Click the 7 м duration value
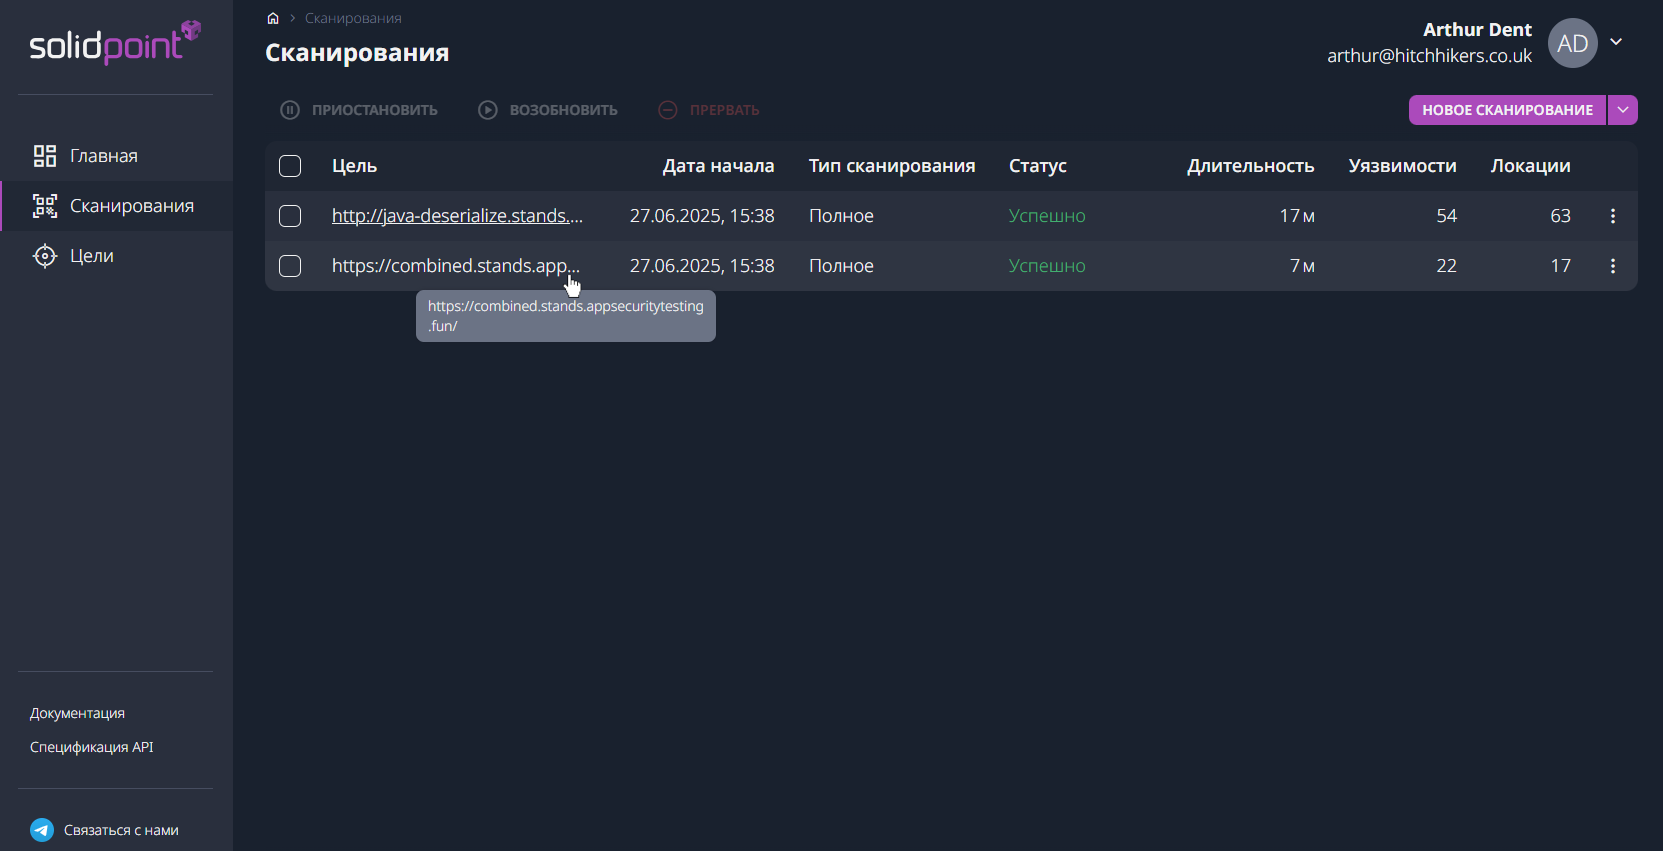The height and width of the screenshot is (851, 1663). [x=1302, y=266]
